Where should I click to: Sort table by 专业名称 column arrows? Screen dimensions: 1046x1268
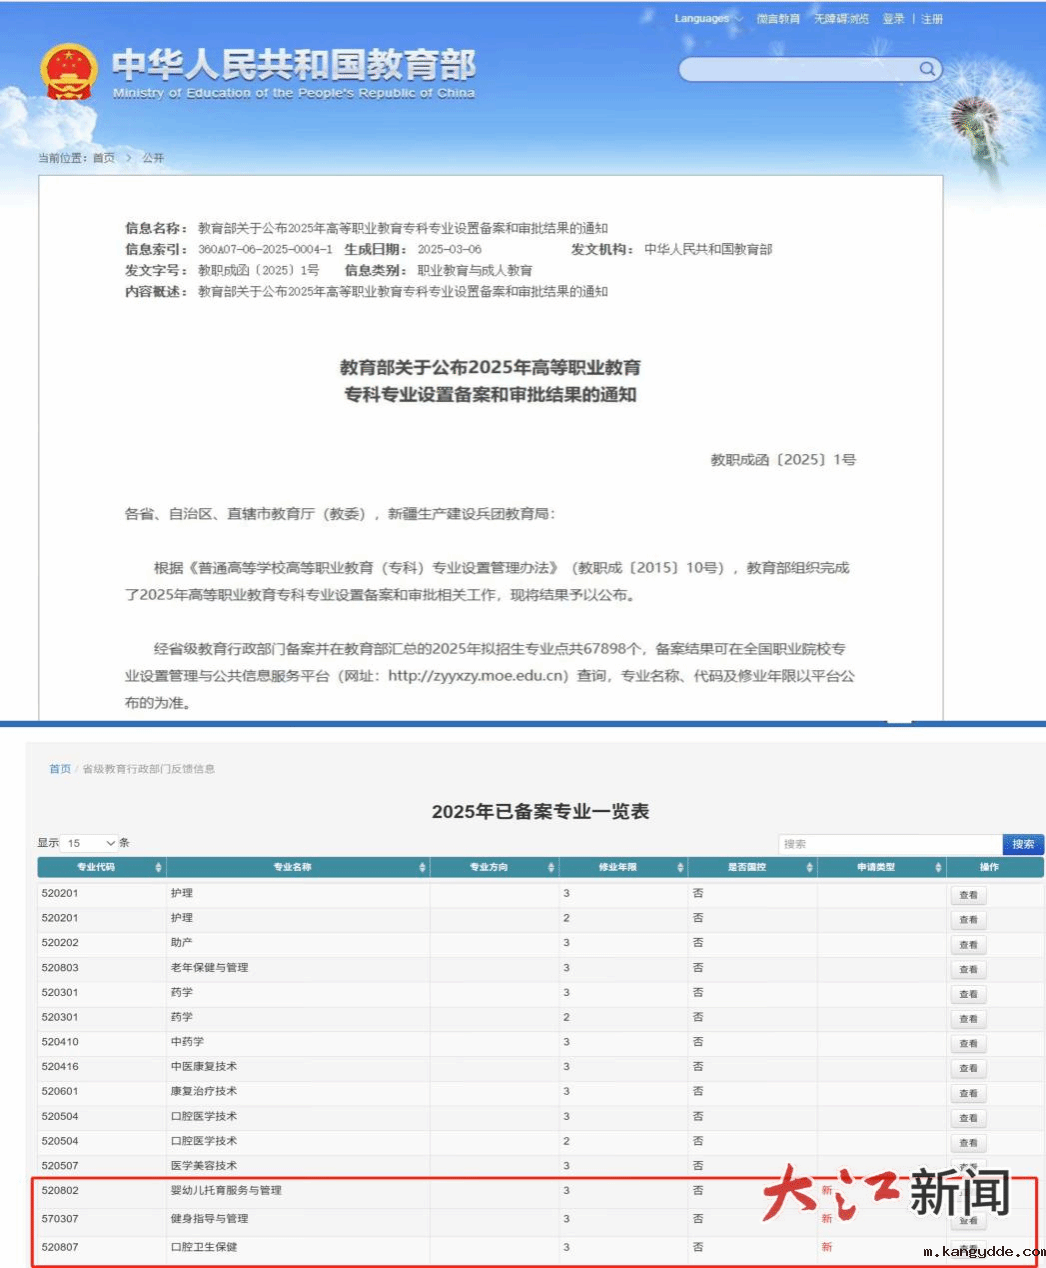point(422,867)
